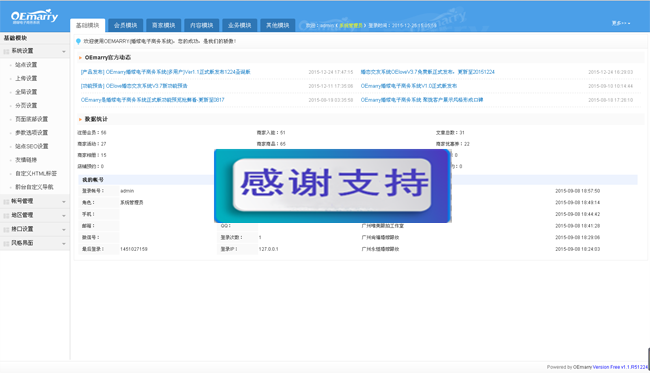Click the 登录IP value 127.0.0.1
Viewport: 650px width, 373px height.
click(268, 249)
